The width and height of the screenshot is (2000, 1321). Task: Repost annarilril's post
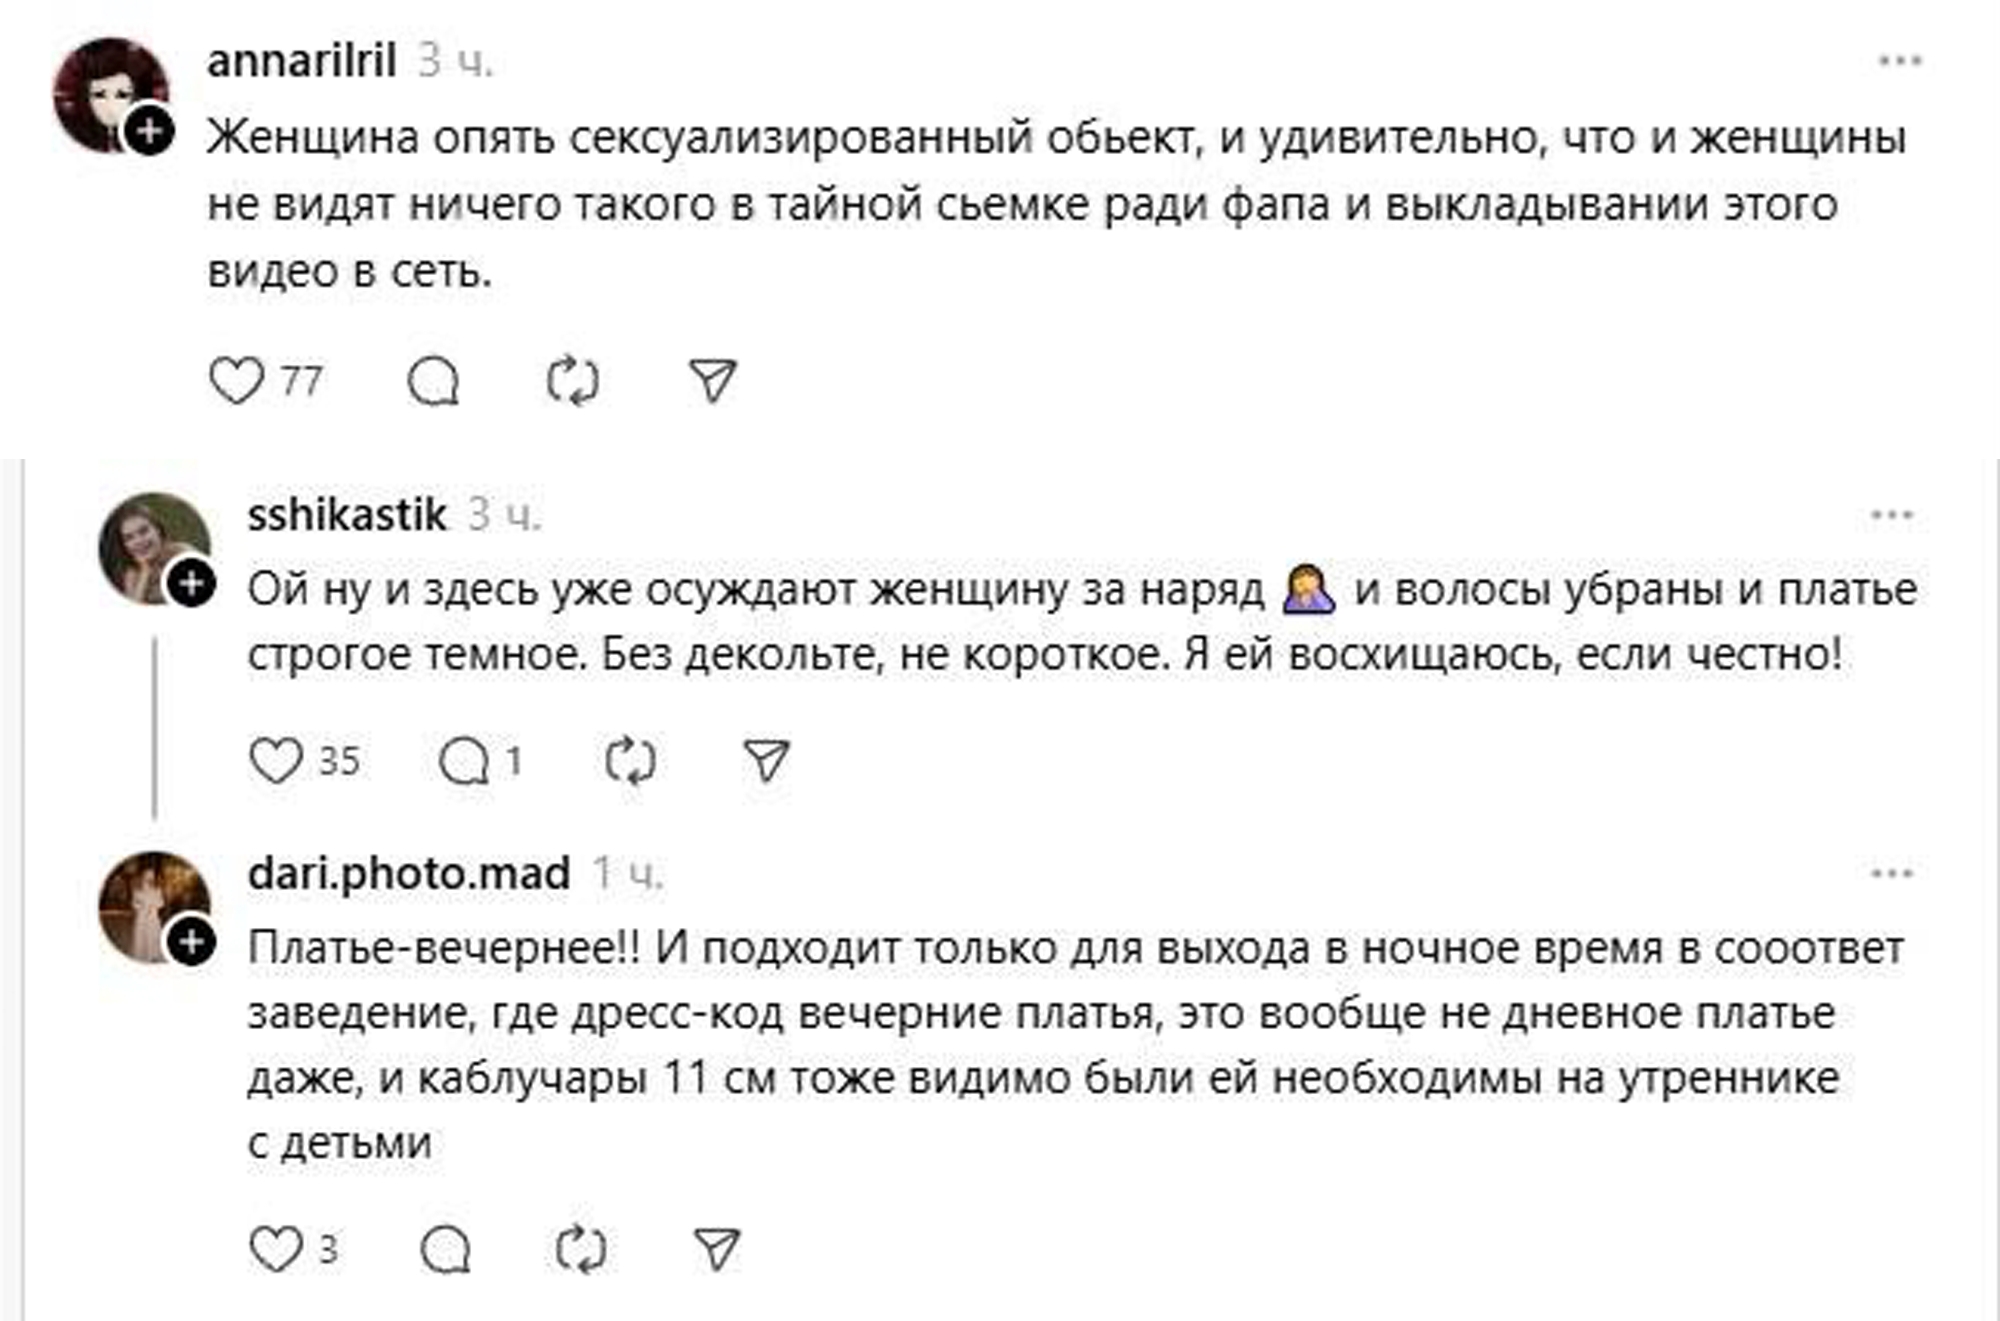tap(573, 381)
